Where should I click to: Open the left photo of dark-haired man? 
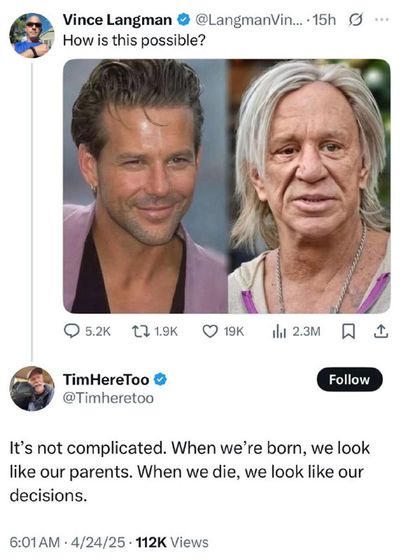145,186
